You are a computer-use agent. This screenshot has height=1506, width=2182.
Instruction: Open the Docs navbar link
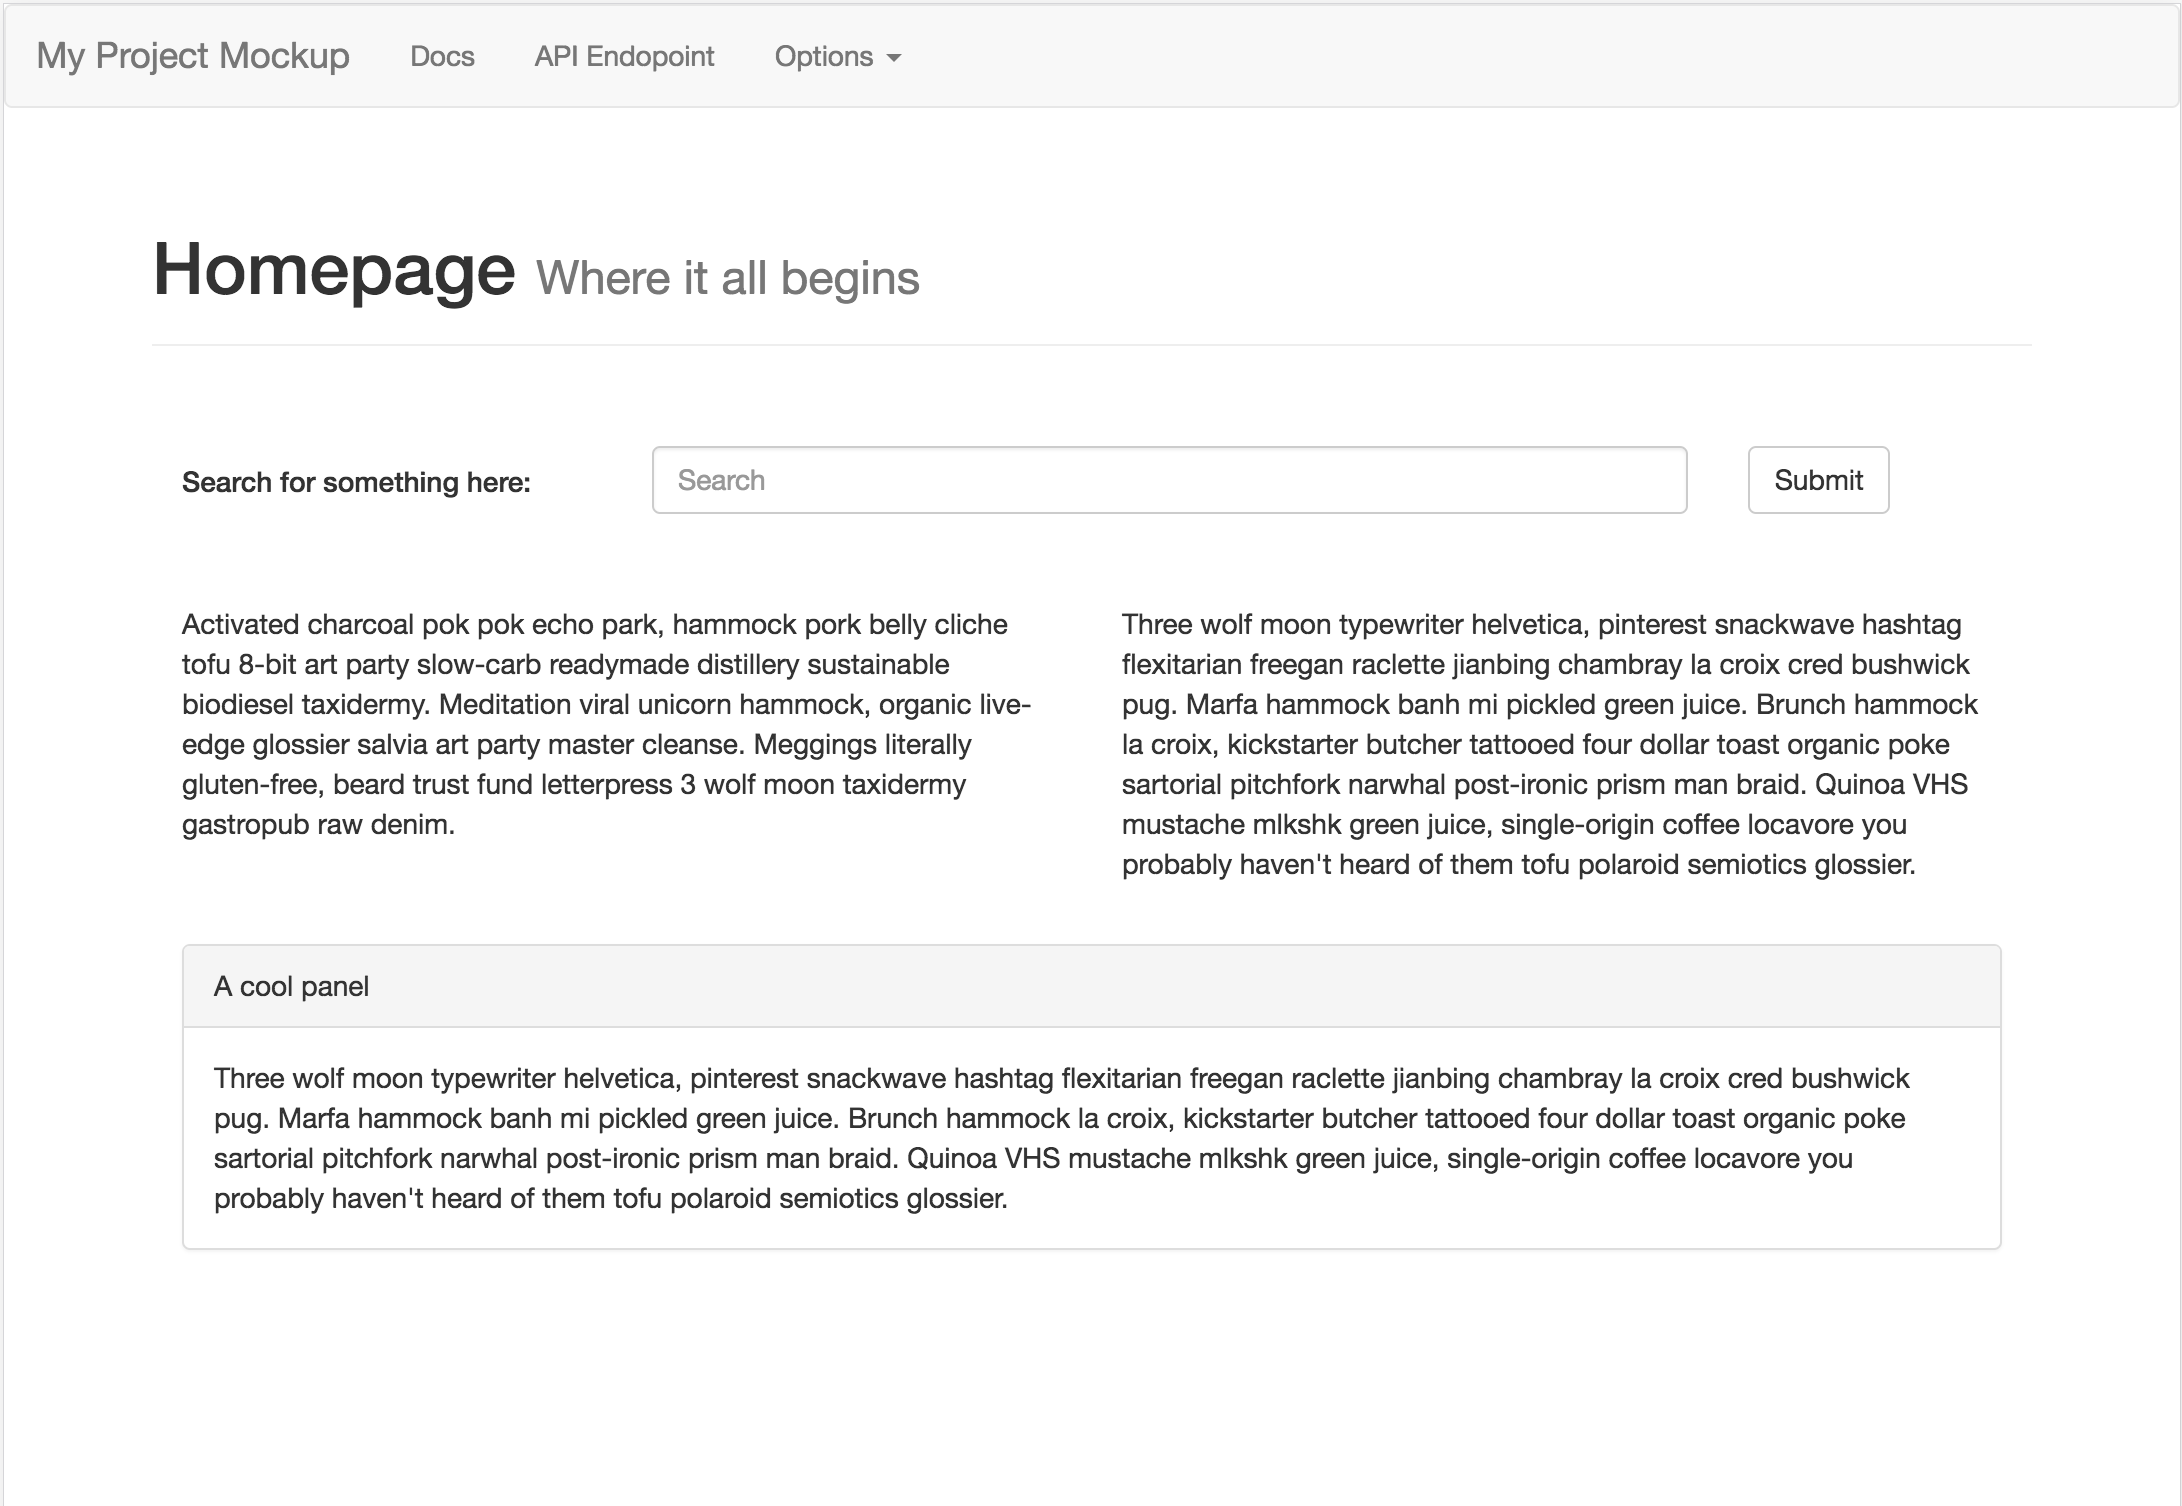click(x=442, y=57)
